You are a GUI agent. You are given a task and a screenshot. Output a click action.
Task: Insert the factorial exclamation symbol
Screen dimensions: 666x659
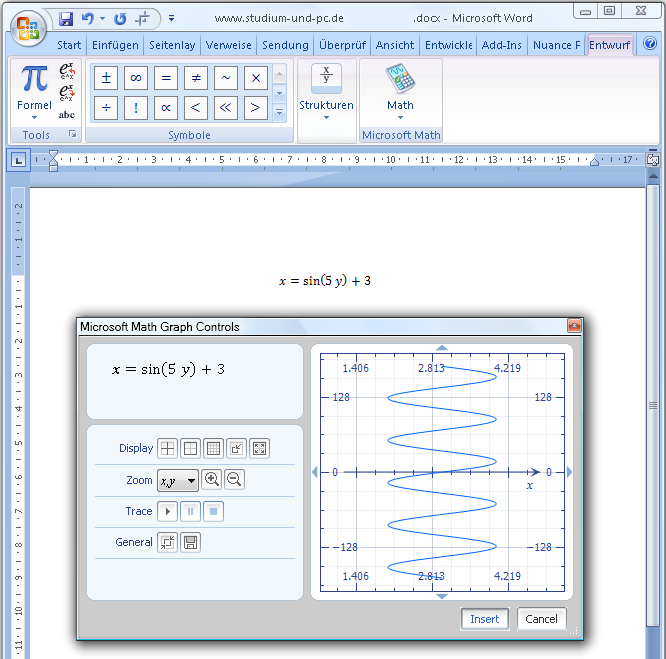pos(136,108)
